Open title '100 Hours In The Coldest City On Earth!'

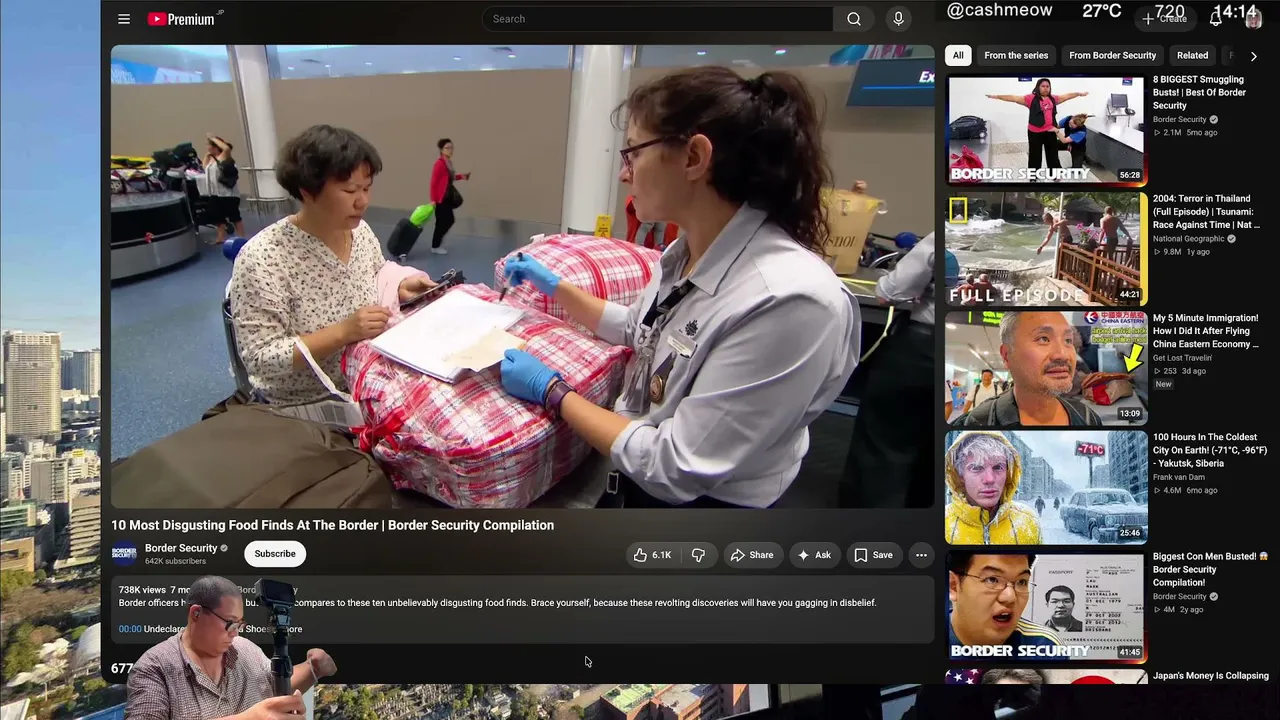1210,450
